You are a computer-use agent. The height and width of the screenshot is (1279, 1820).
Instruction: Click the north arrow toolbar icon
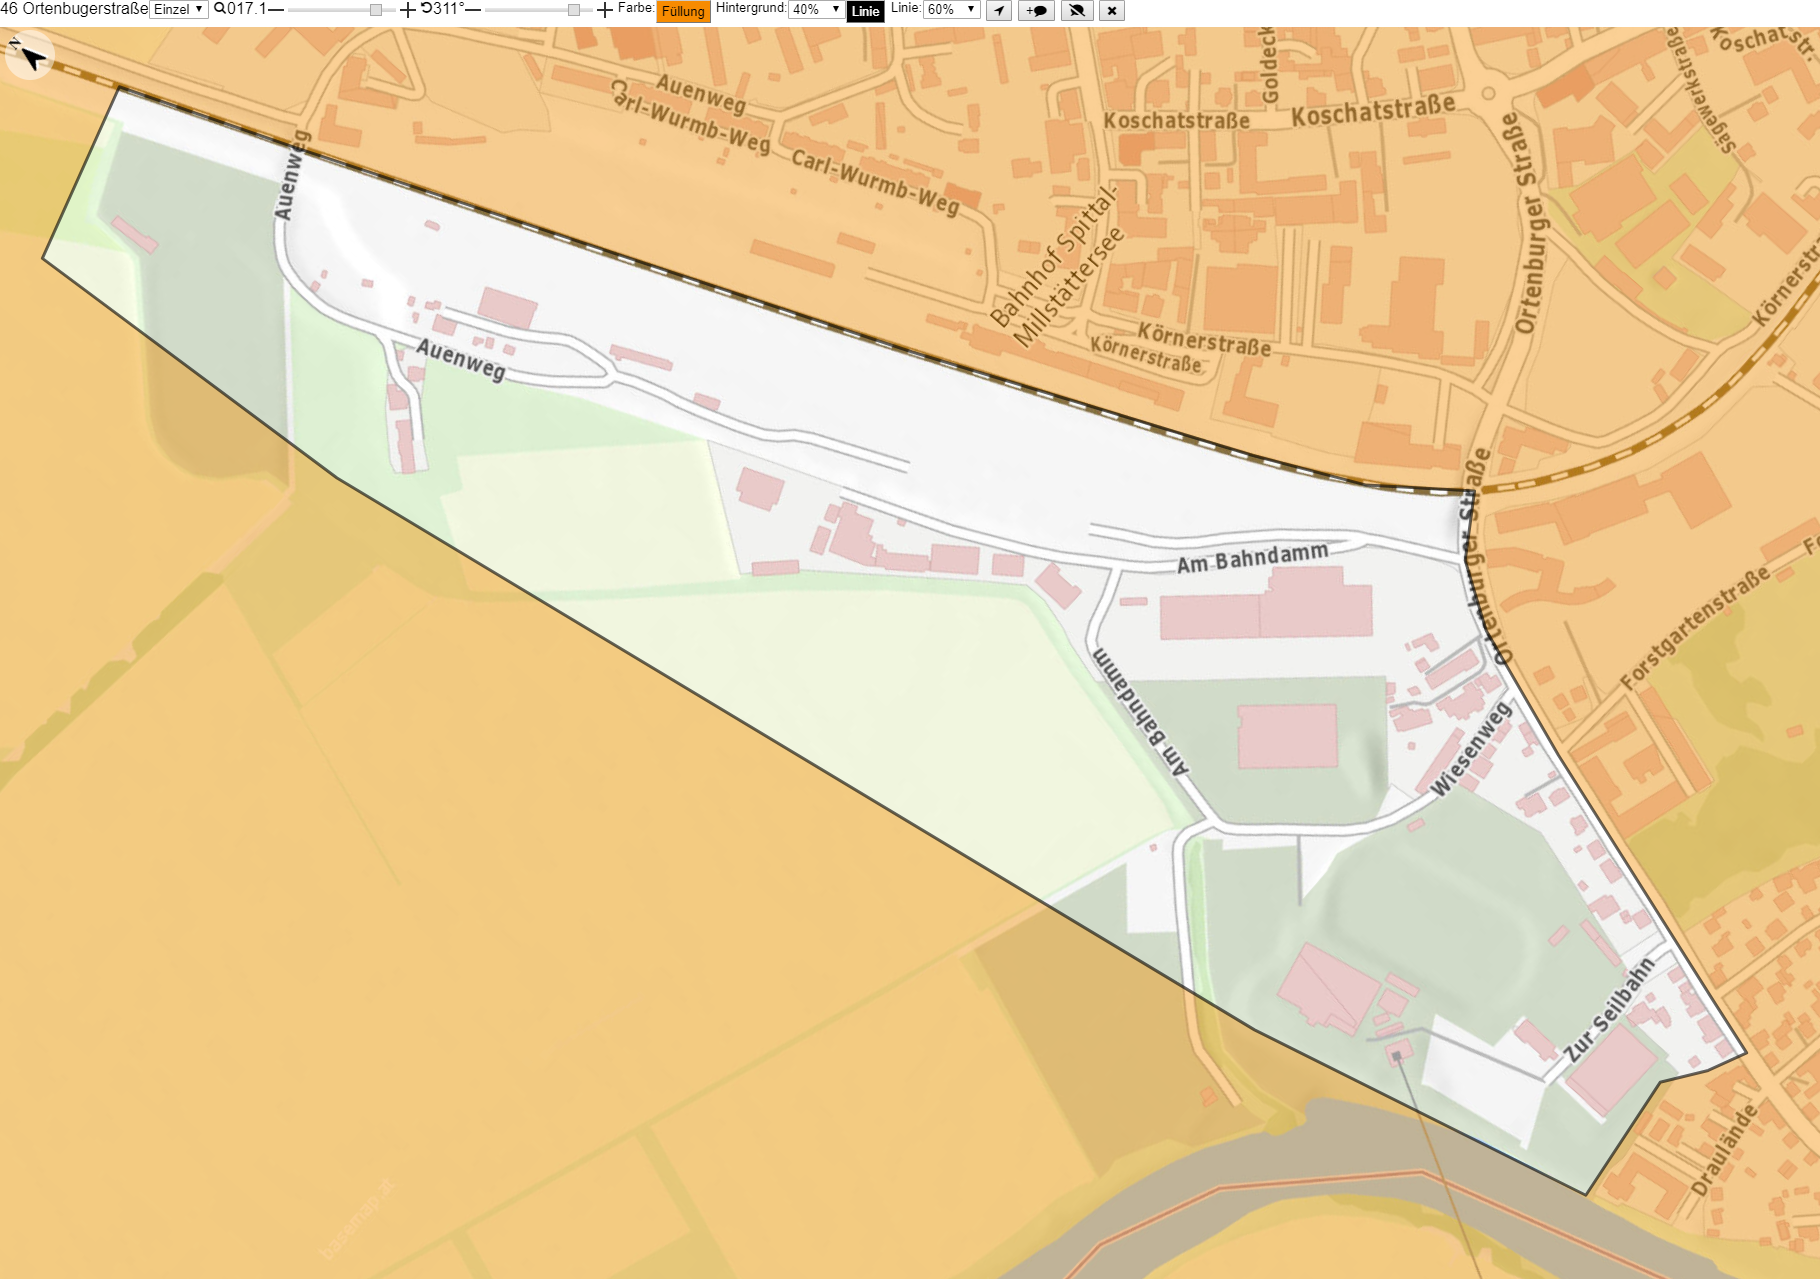pyautogui.click(x=999, y=10)
